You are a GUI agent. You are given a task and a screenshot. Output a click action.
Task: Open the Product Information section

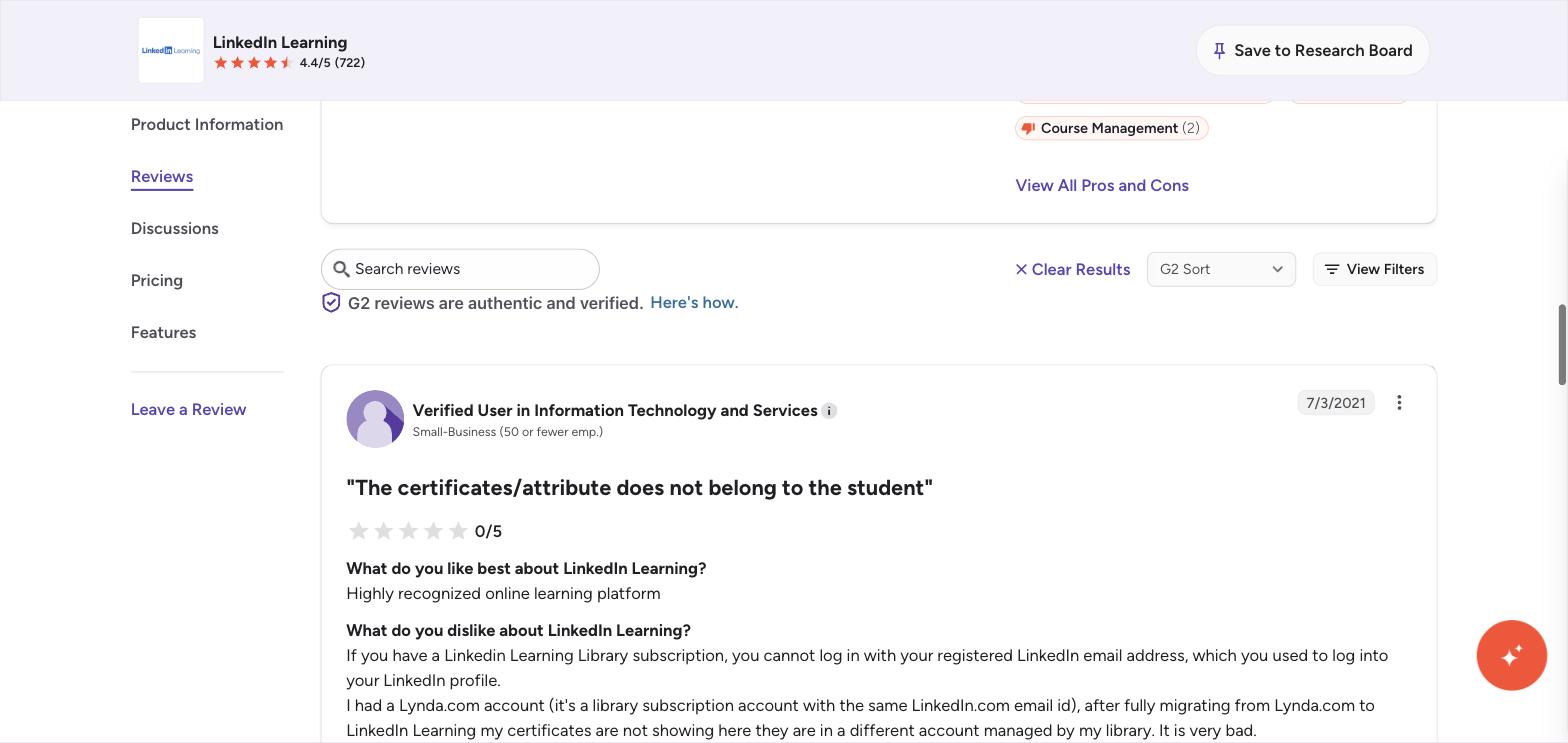pos(207,124)
